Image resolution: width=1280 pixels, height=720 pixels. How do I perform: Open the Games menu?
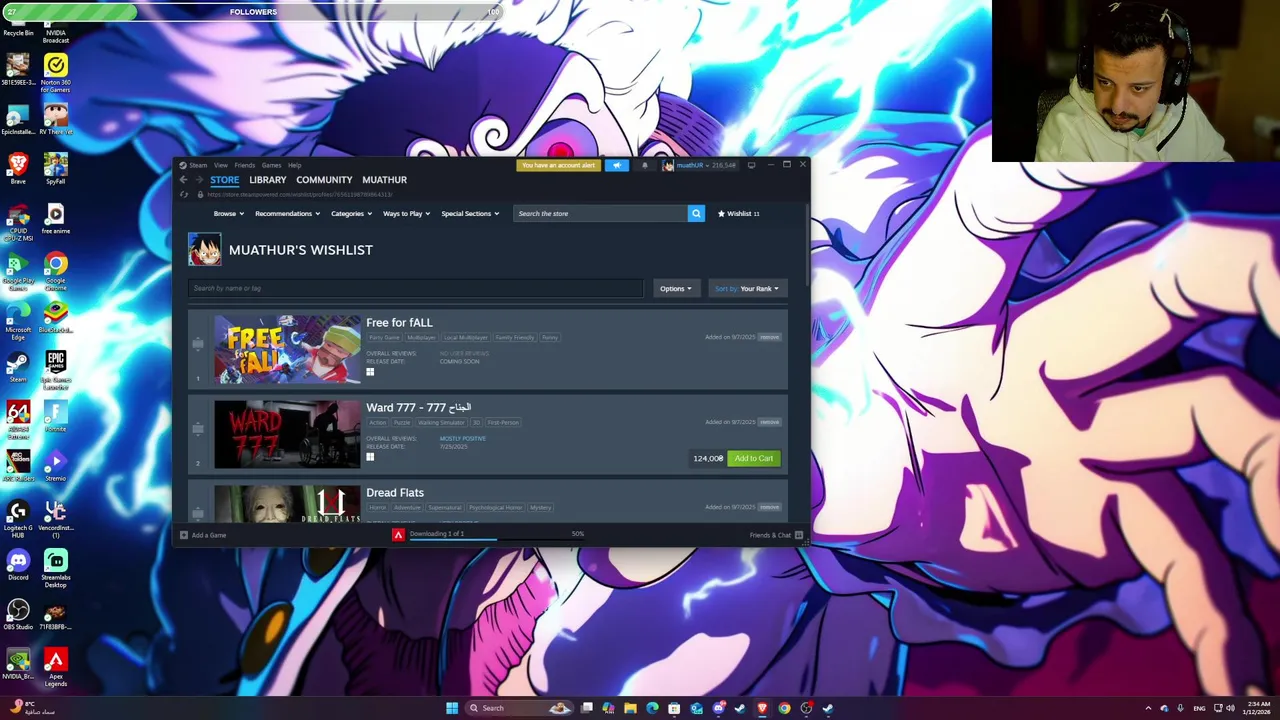271,165
